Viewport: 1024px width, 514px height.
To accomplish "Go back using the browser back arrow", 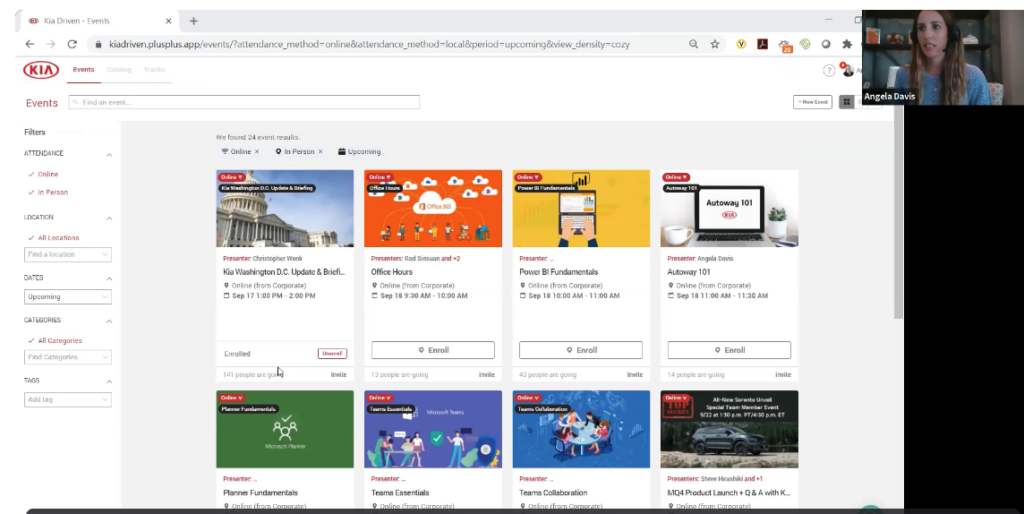I will tap(30, 44).
